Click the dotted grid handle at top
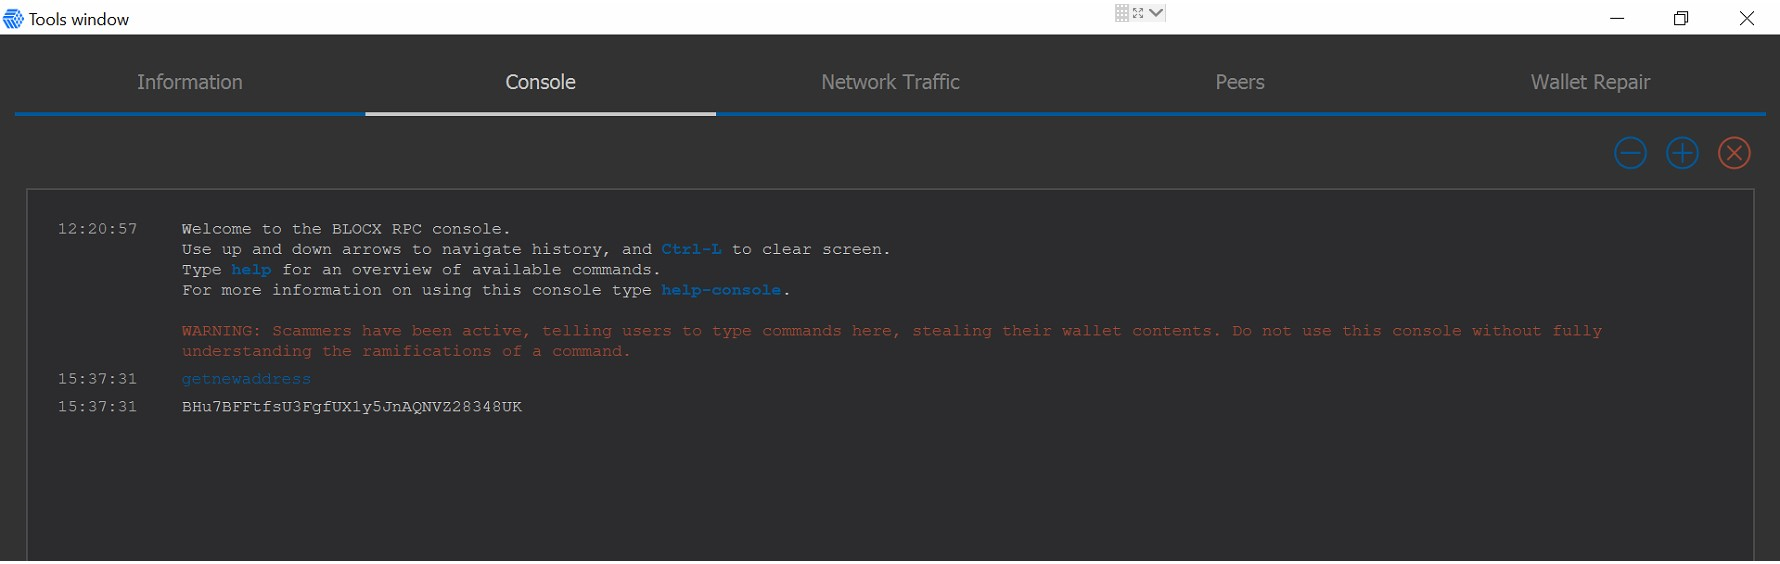 pyautogui.click(x=1122, y=13)
